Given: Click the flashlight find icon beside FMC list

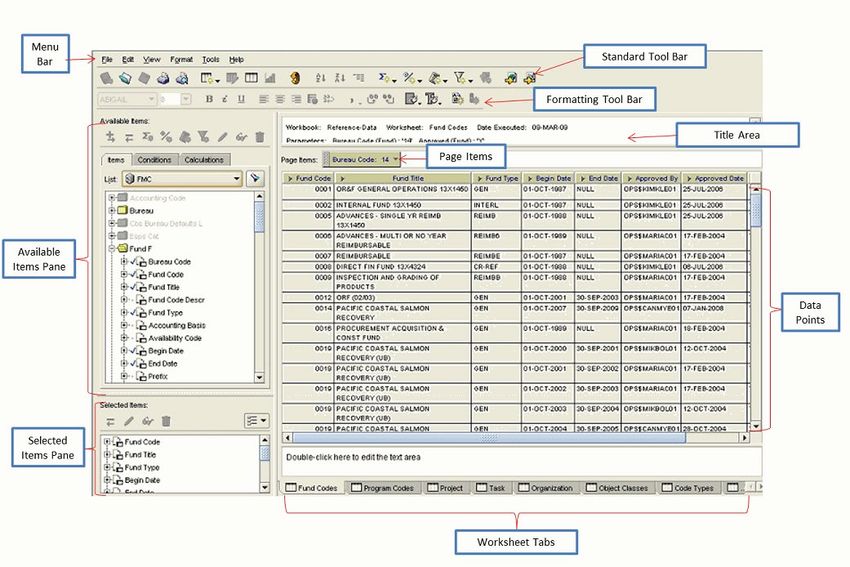Looking at the screenshot, I should click(256, 178).
